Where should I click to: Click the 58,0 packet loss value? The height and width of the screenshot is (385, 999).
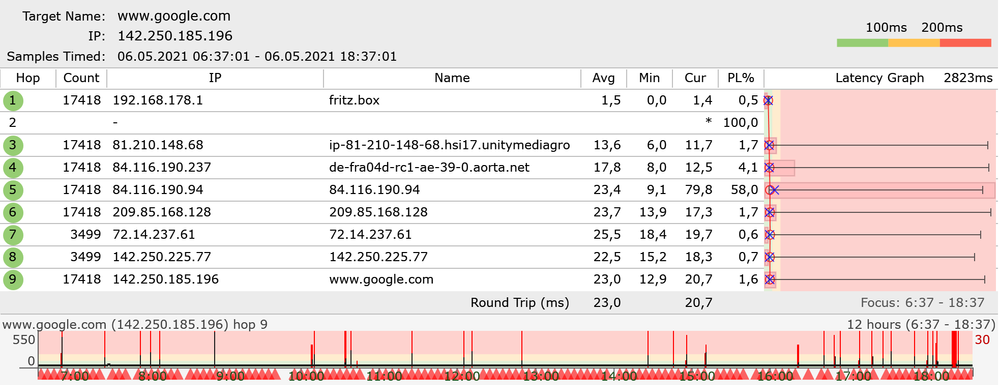pyautogui.click(x=745, y=190)
